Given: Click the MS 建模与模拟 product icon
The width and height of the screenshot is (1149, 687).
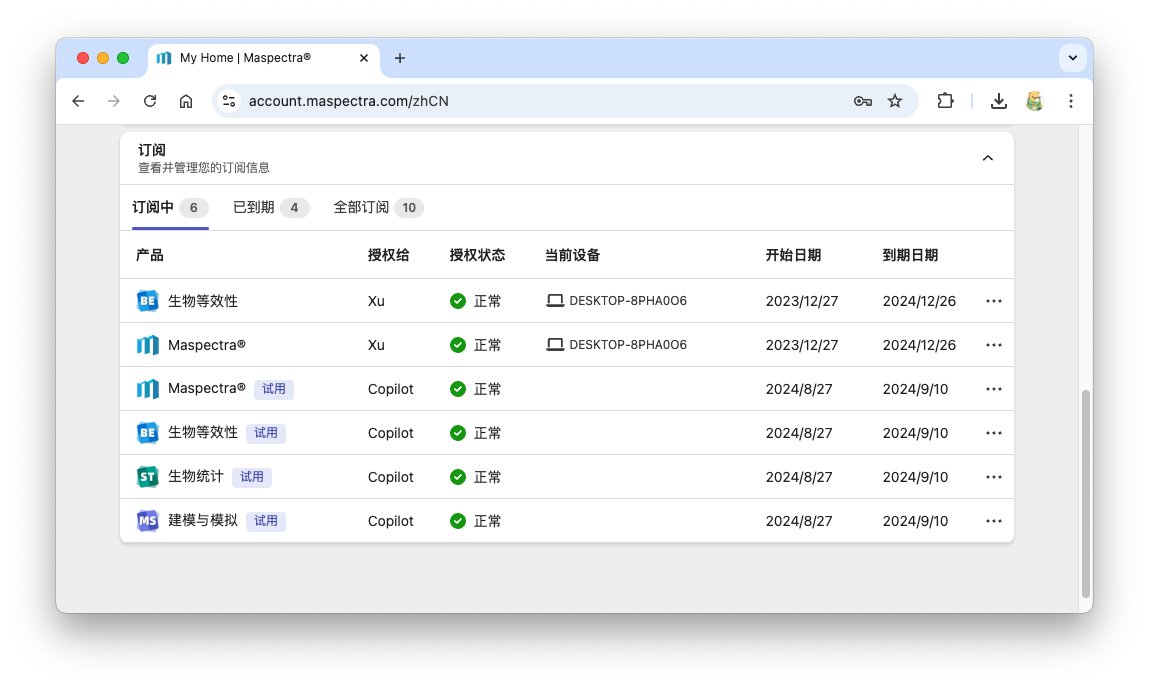Looking at the screenshot, I should pos(147,521).
